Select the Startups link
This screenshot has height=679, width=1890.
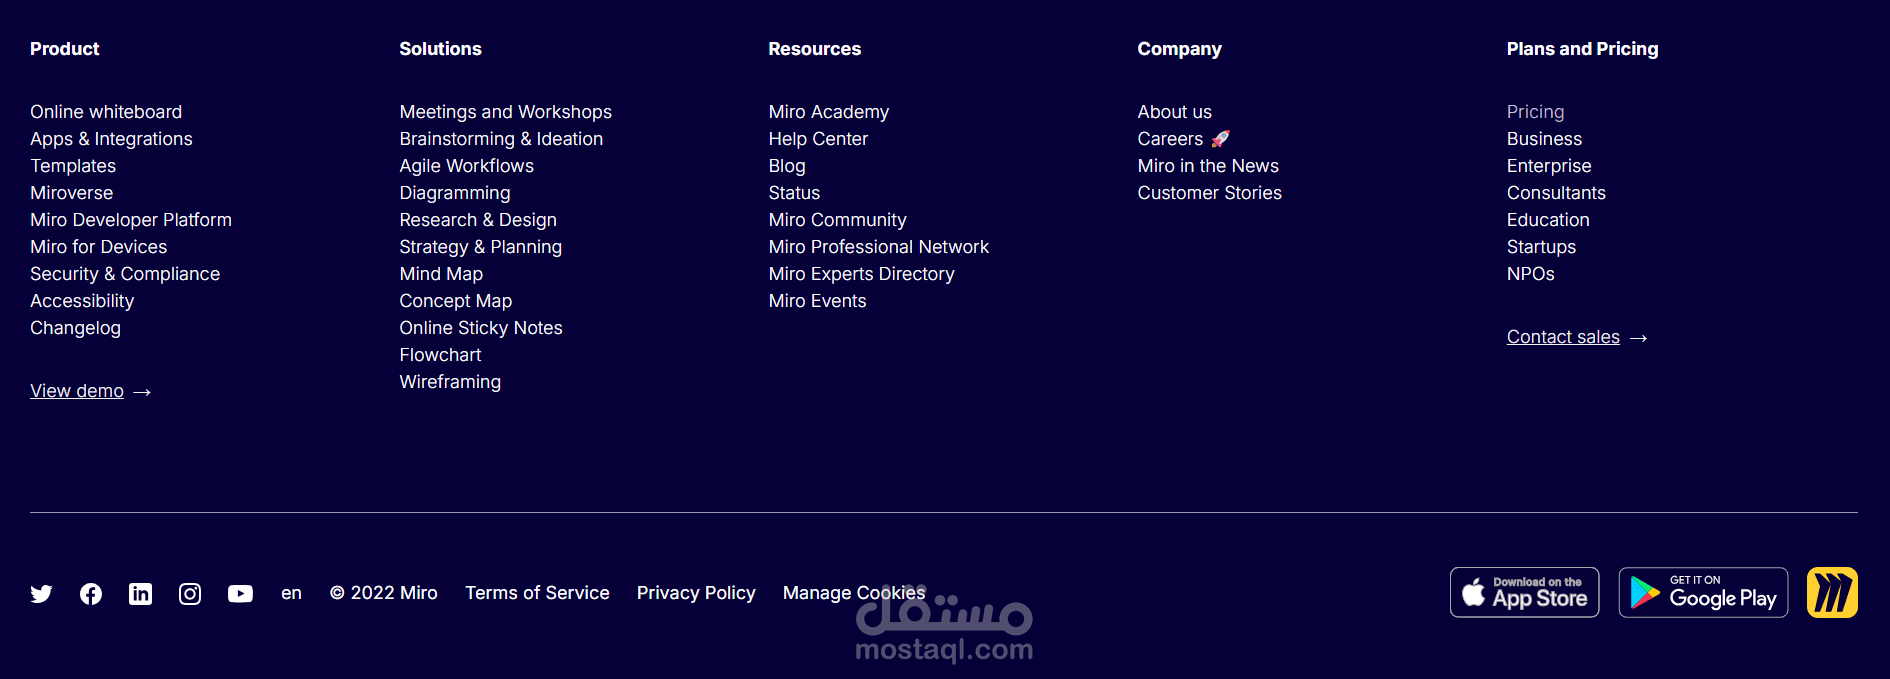click(1541, 247)
